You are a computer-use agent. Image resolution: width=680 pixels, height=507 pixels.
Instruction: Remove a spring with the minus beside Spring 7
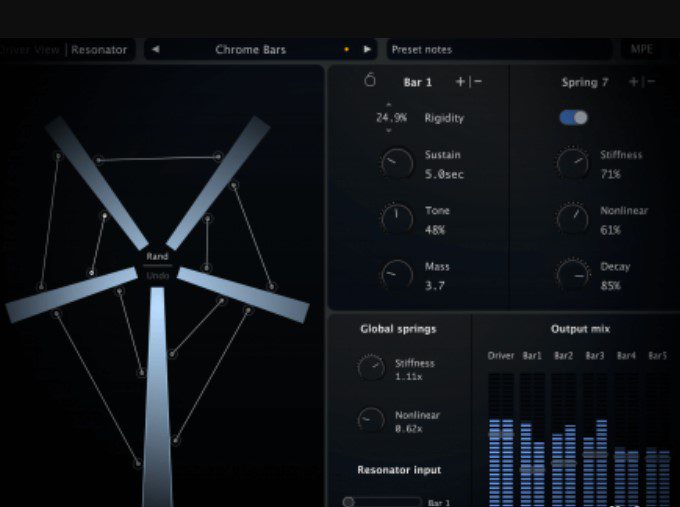(x=651, y=82)
